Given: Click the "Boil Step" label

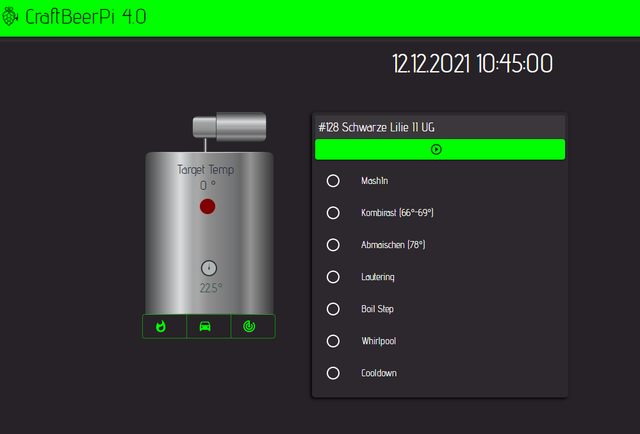Looking at the screenshot, I should (377, 309).
